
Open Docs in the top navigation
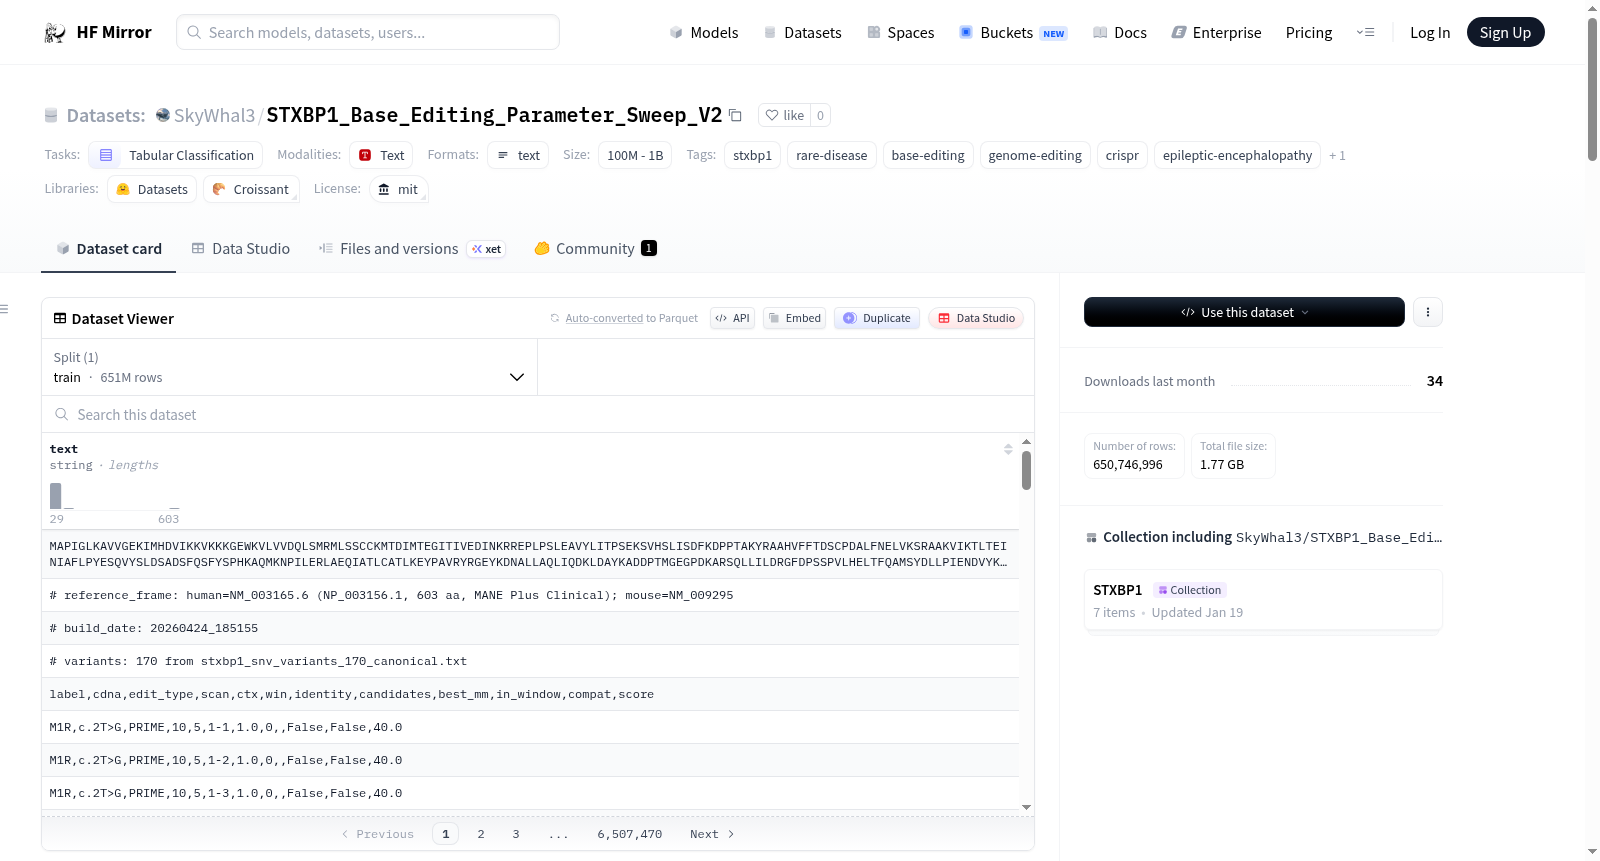(x=1119, y=33)
